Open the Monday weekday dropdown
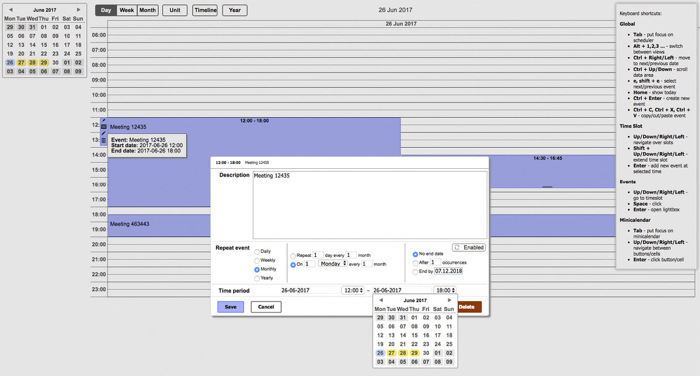The height and width of the screenshot is (376, 700). 333,264
